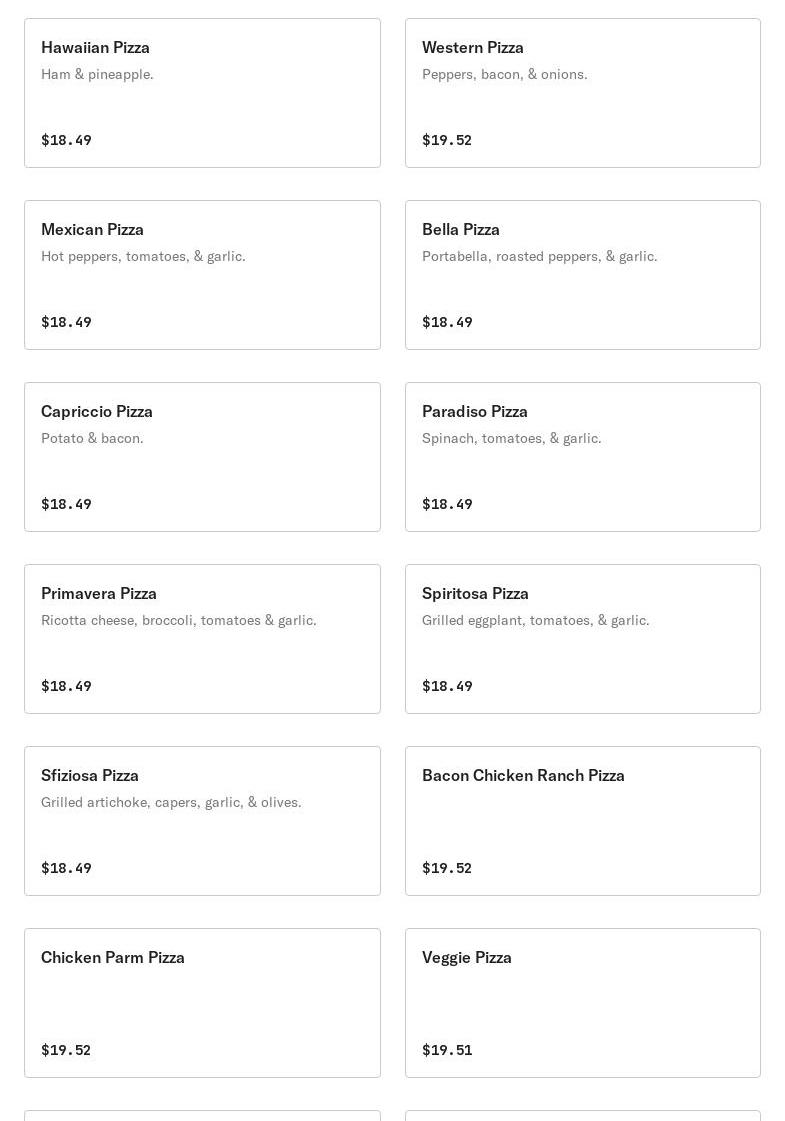Choose the Veggie Pizza card
Image resolution: width=785 pixels, height=1121 pixels.
583,1003
